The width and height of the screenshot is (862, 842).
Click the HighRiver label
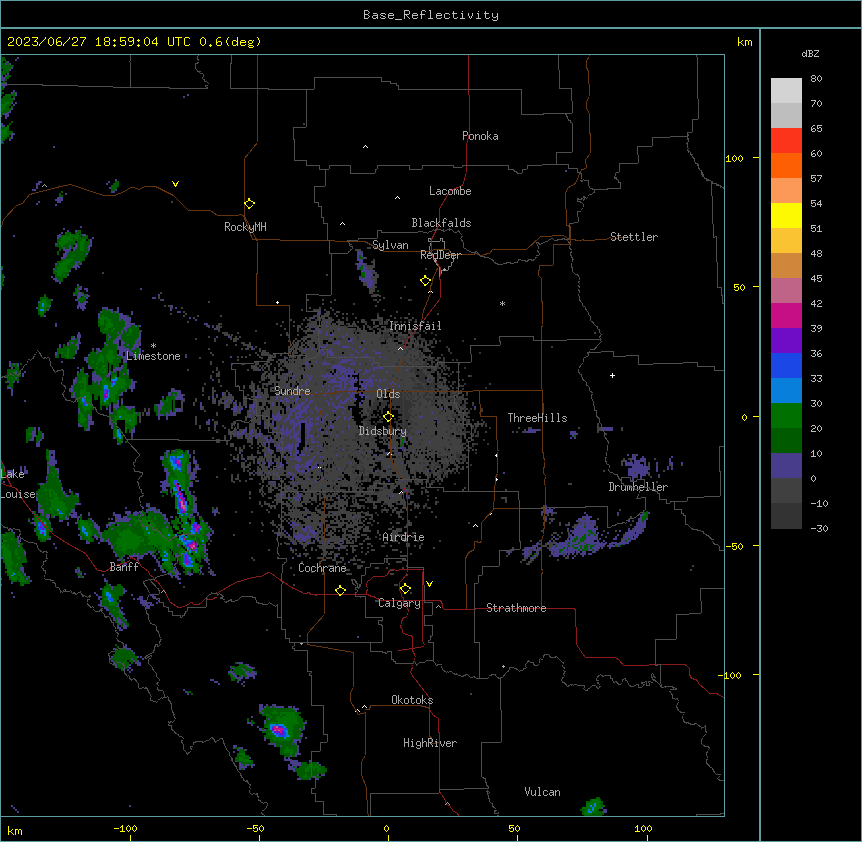430,743
